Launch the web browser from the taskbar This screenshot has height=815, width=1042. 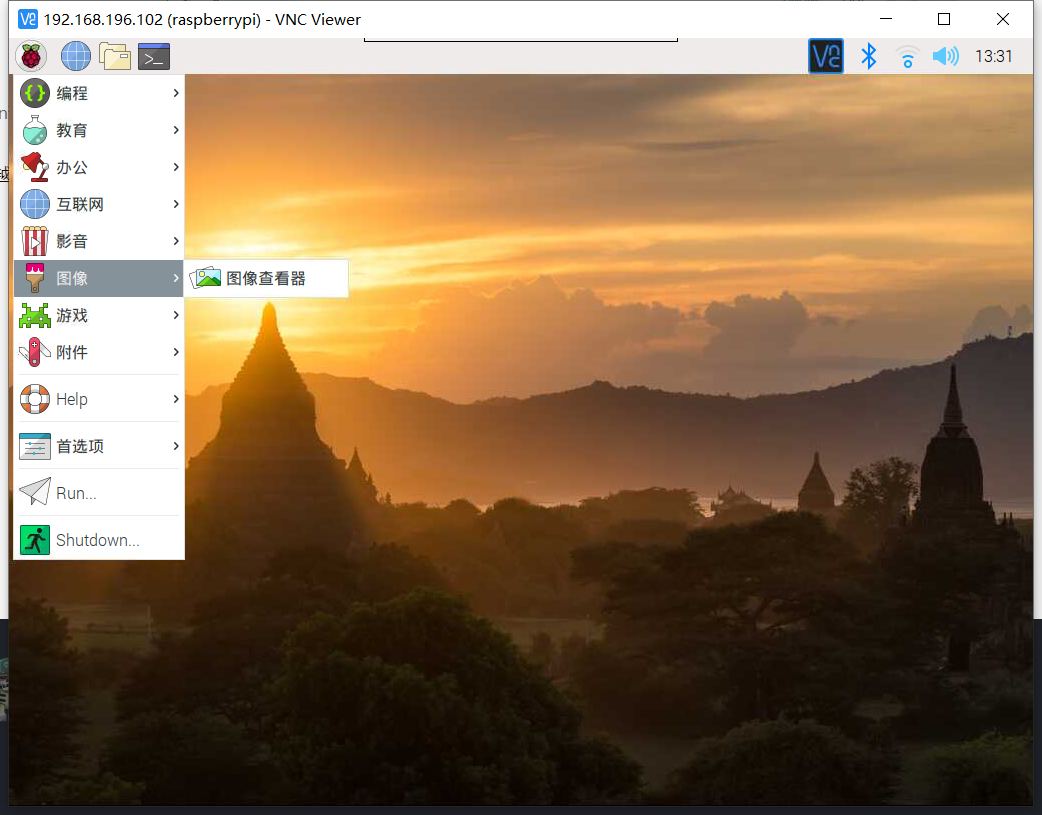point(75,56)
